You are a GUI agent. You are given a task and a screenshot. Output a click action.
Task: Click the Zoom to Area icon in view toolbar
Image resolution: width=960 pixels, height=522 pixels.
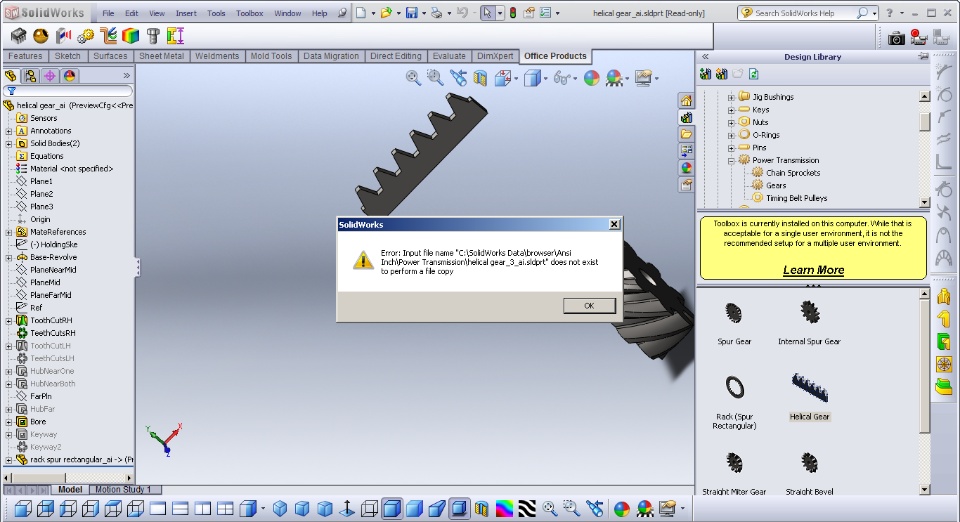[435, 78]
